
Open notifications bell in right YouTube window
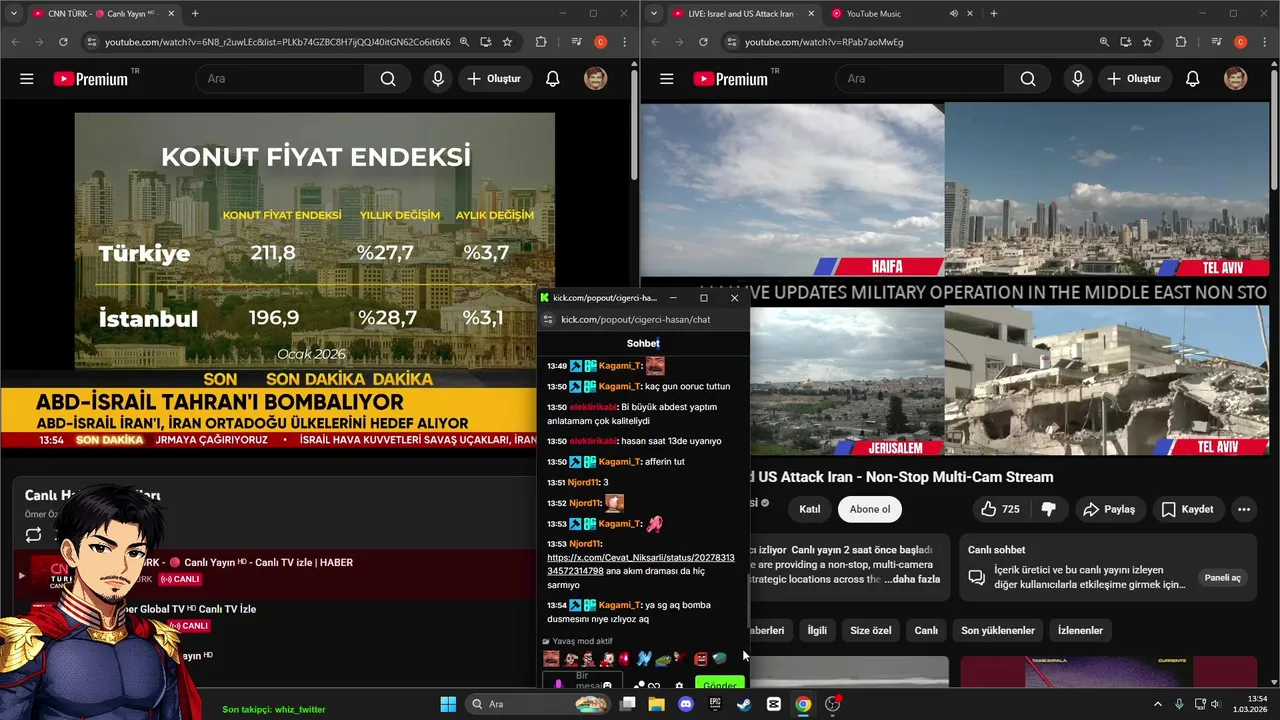tap(1193, 79)
